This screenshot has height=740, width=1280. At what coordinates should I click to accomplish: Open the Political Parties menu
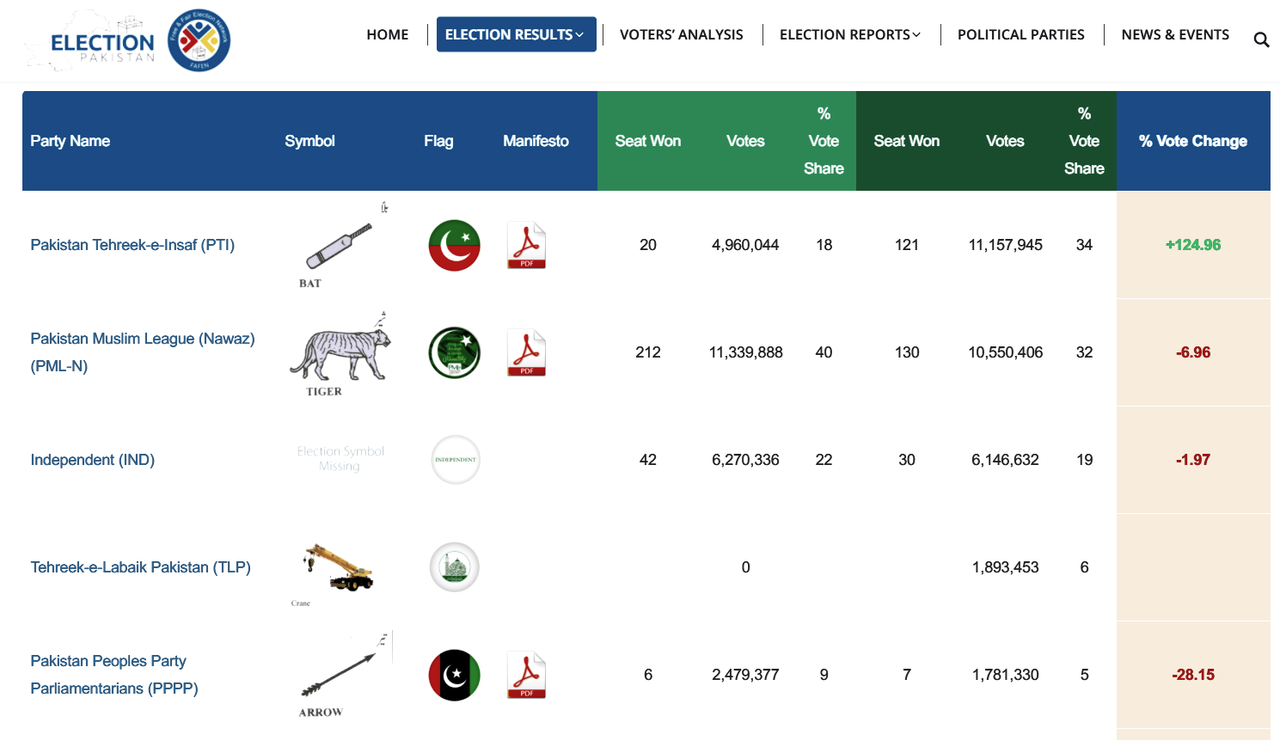coord(1021,34)
